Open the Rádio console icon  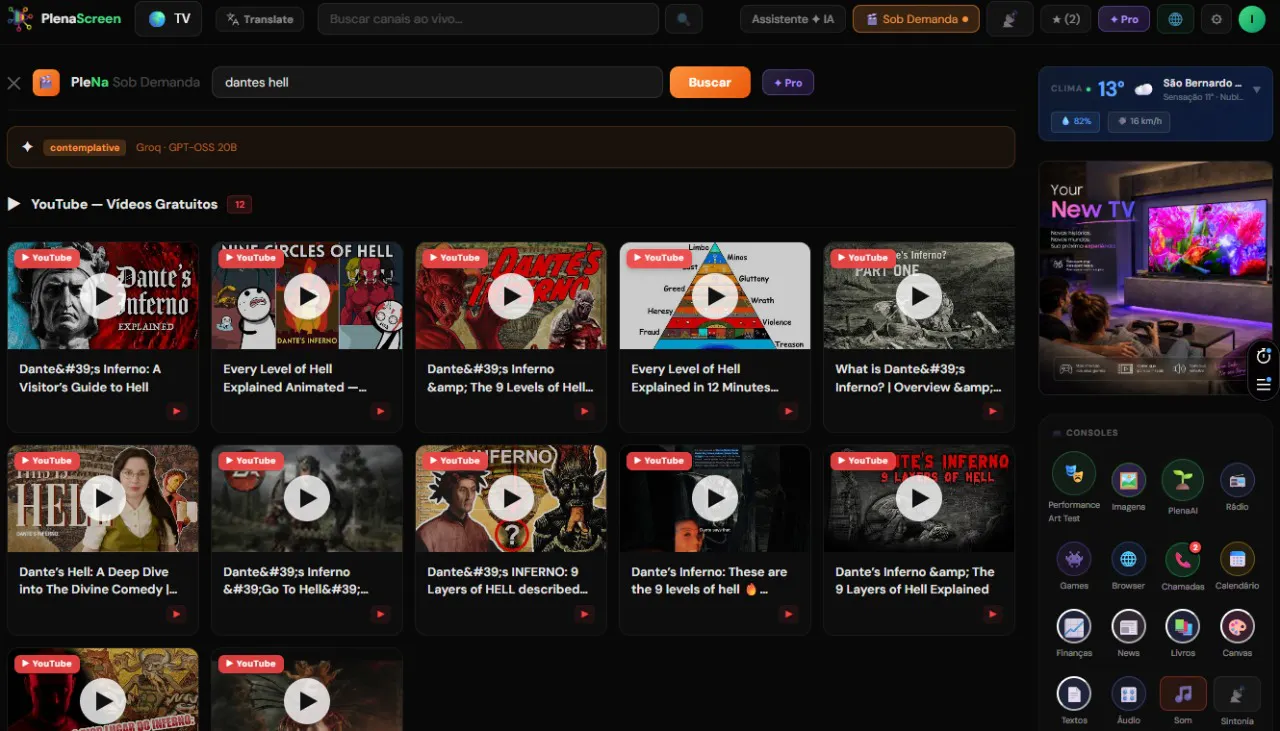pyautogui.click(x=1237, y=480)
